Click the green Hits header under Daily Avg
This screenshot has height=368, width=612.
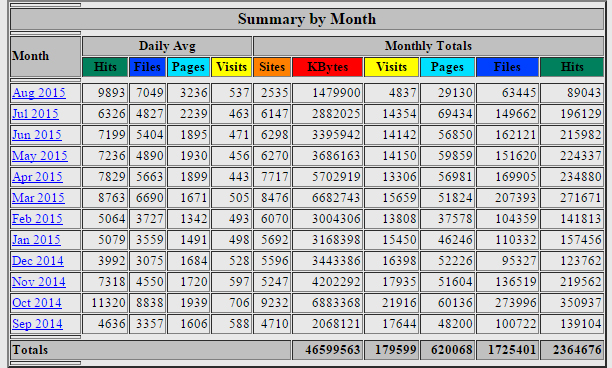(x=105, y=67)
